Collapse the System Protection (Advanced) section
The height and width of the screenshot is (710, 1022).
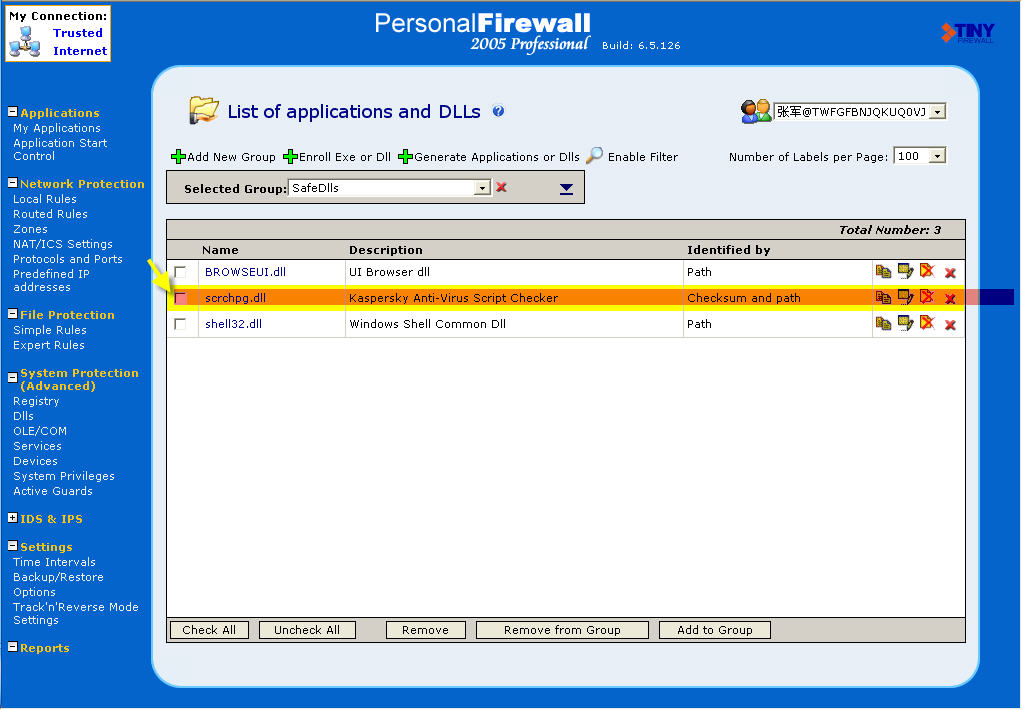click(x=12, y=377)
